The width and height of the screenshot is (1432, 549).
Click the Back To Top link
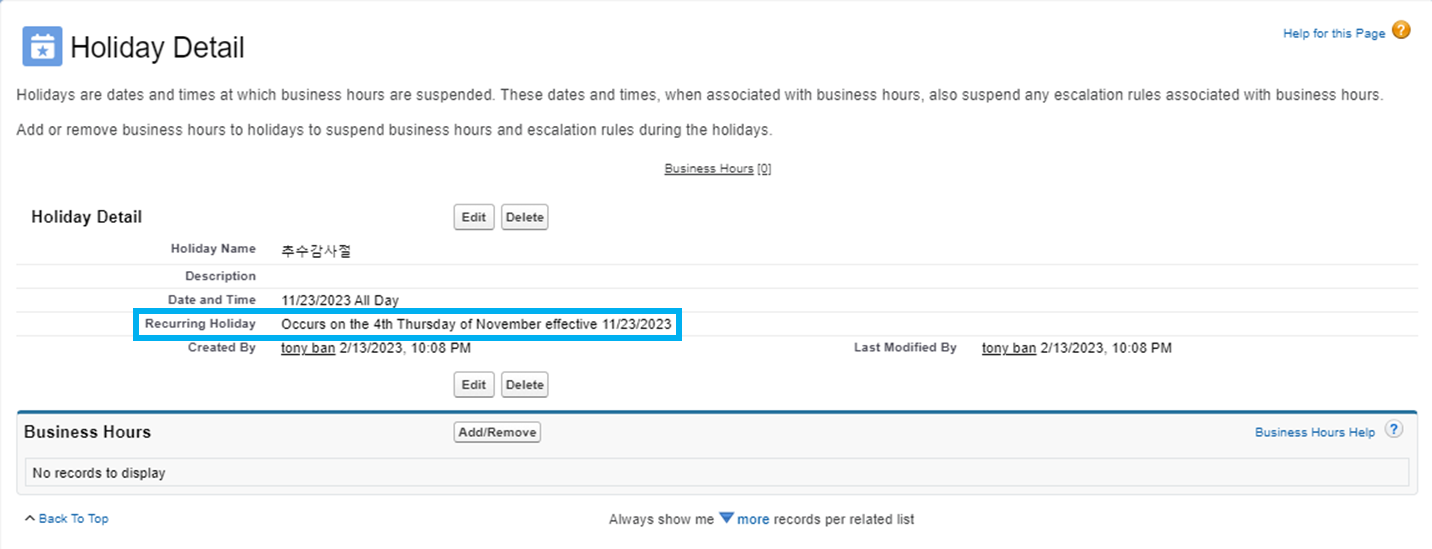click(x=73, y=518)
